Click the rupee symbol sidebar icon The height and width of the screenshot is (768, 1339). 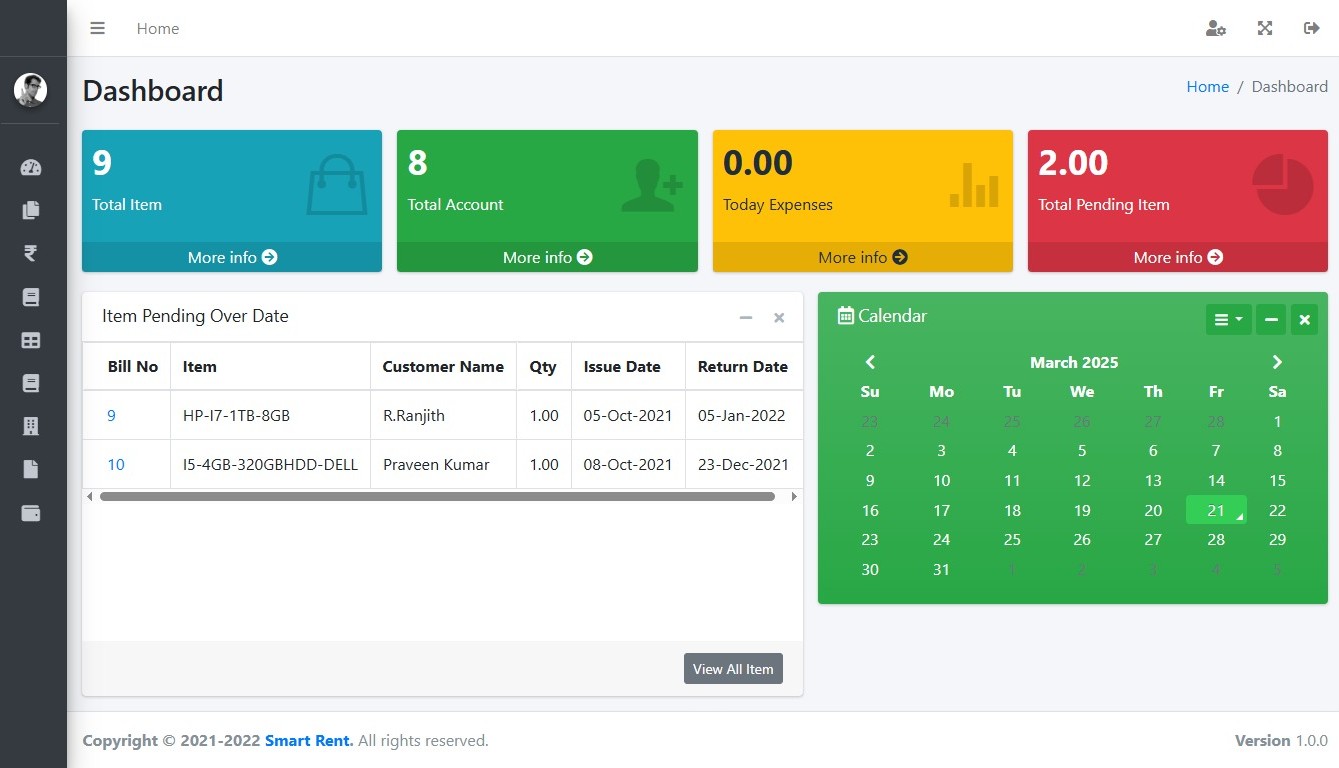(31, 254)
